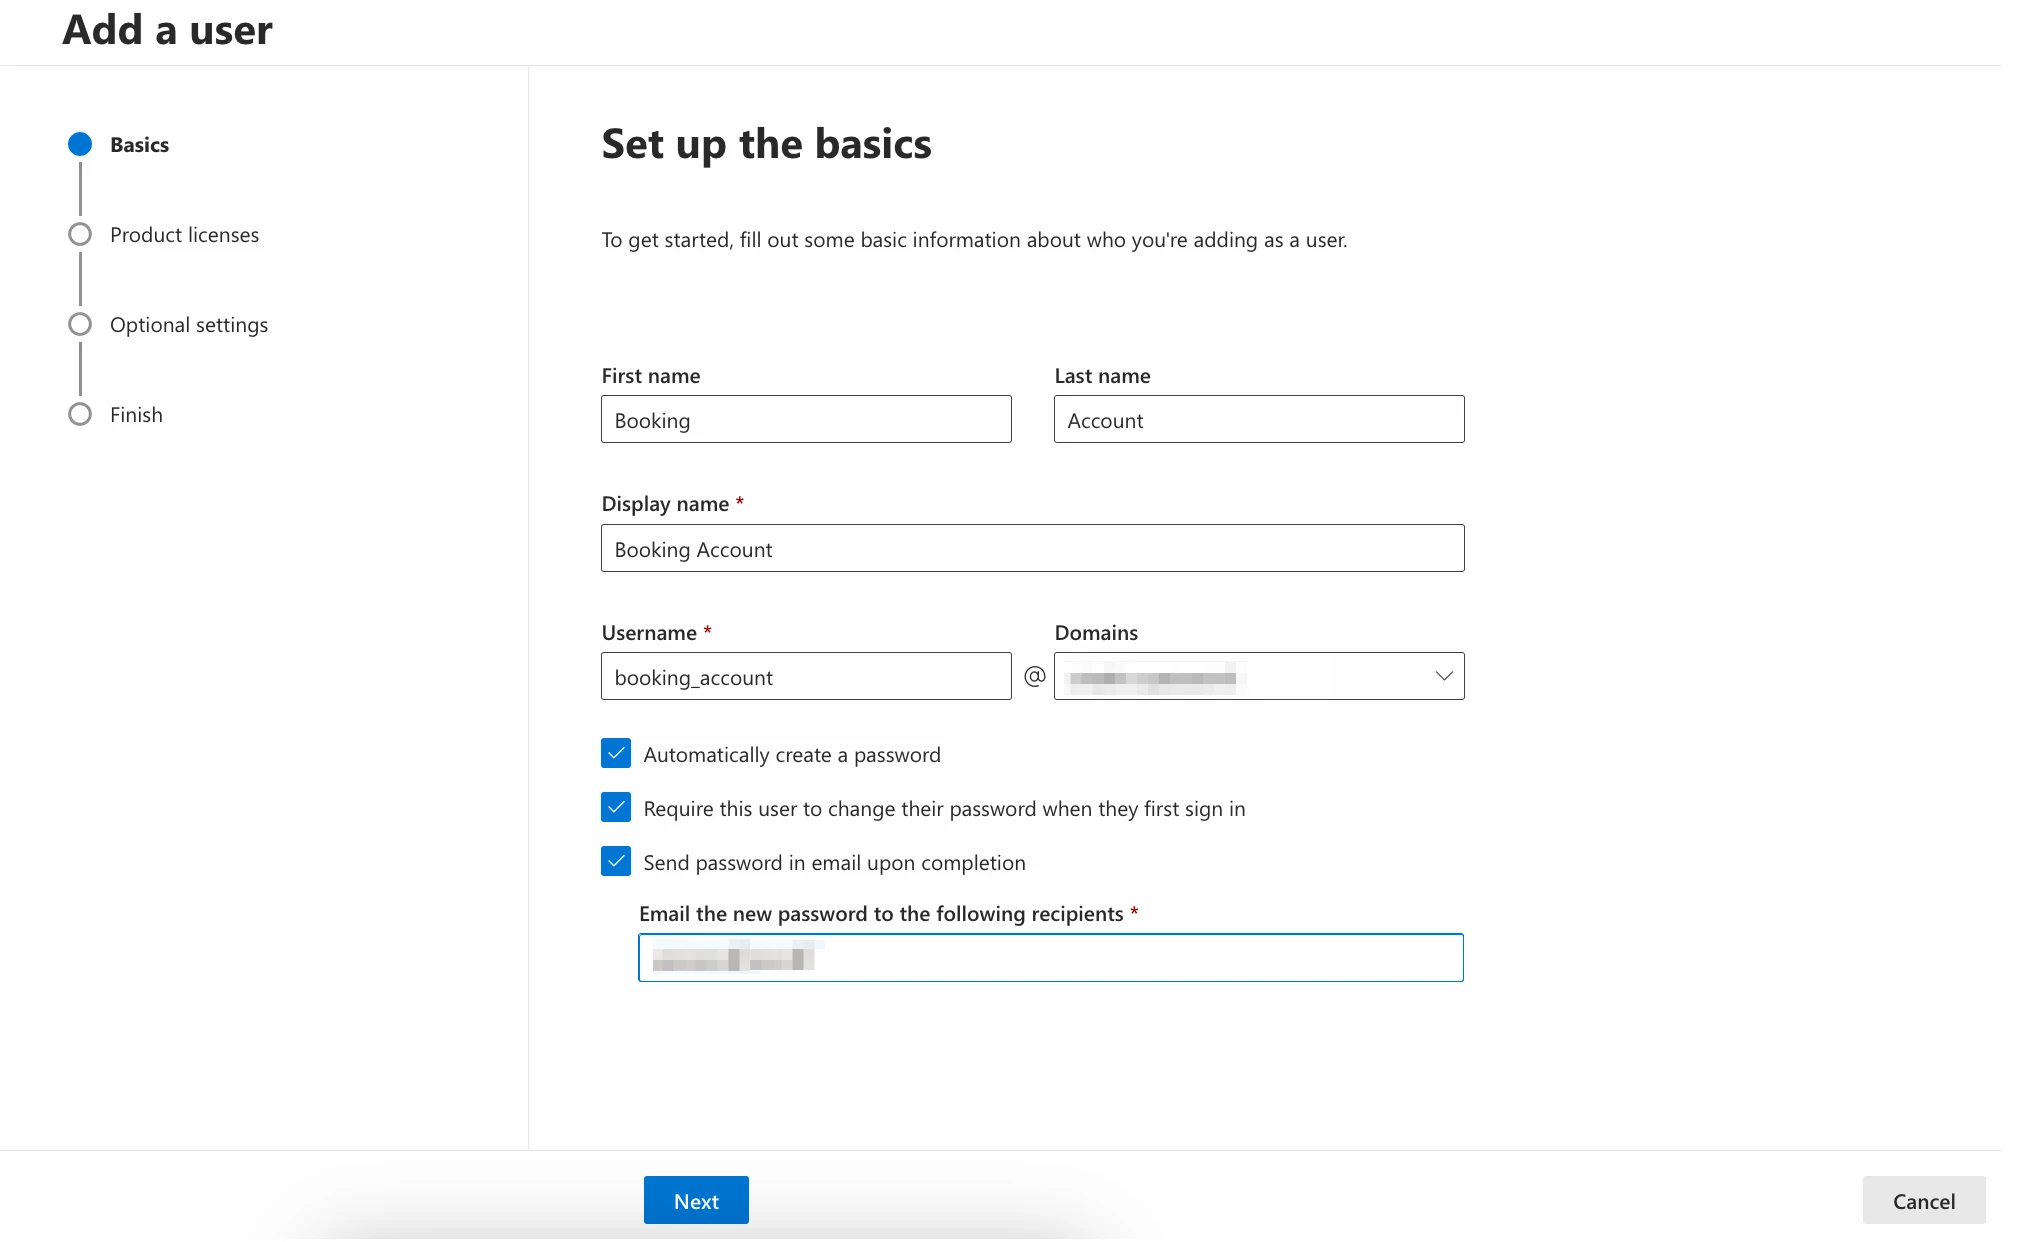Viewport: 2042px width, 1242px height.
Task: Select the Finish step label
Action: [136, 415]
